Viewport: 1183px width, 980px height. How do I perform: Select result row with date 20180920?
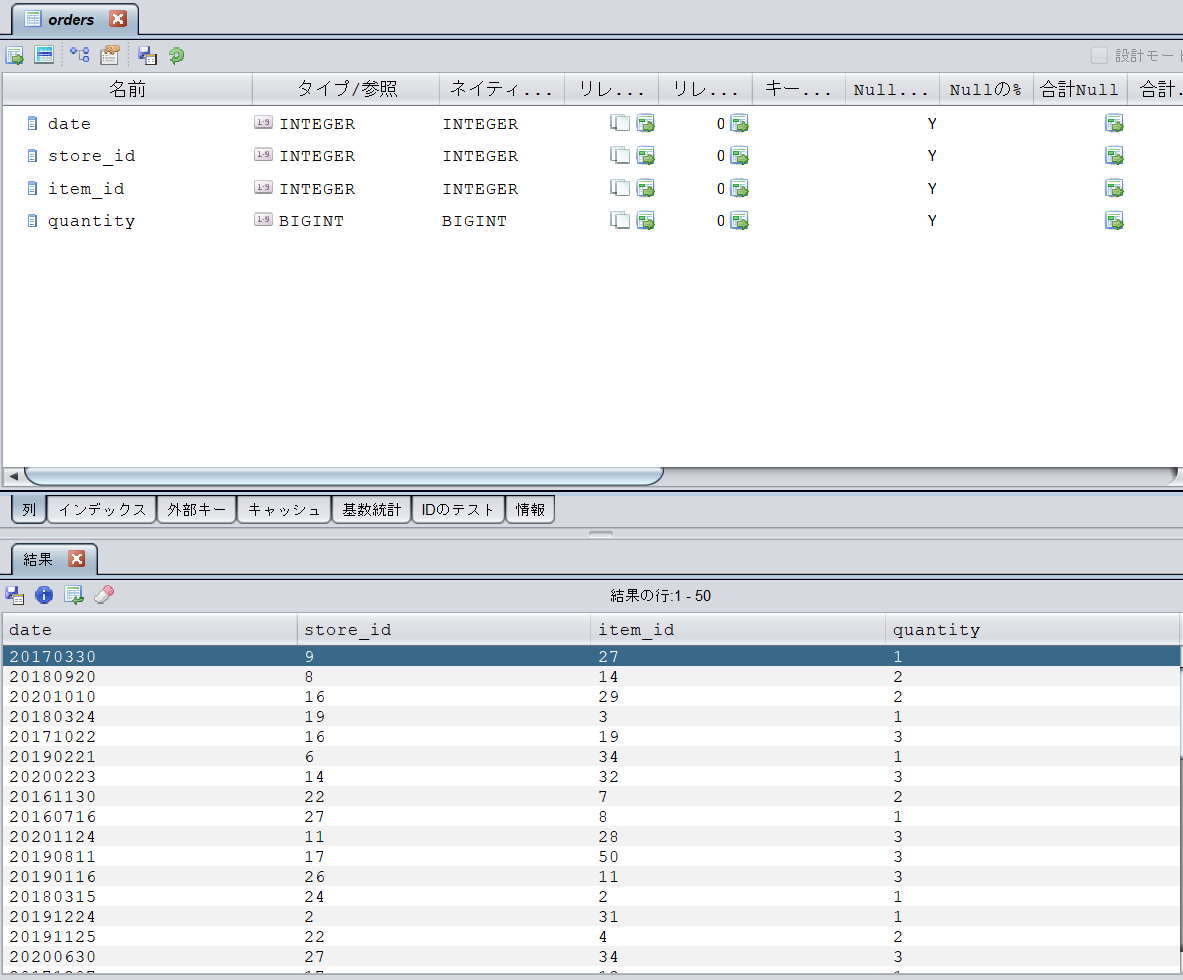point(592,677)
